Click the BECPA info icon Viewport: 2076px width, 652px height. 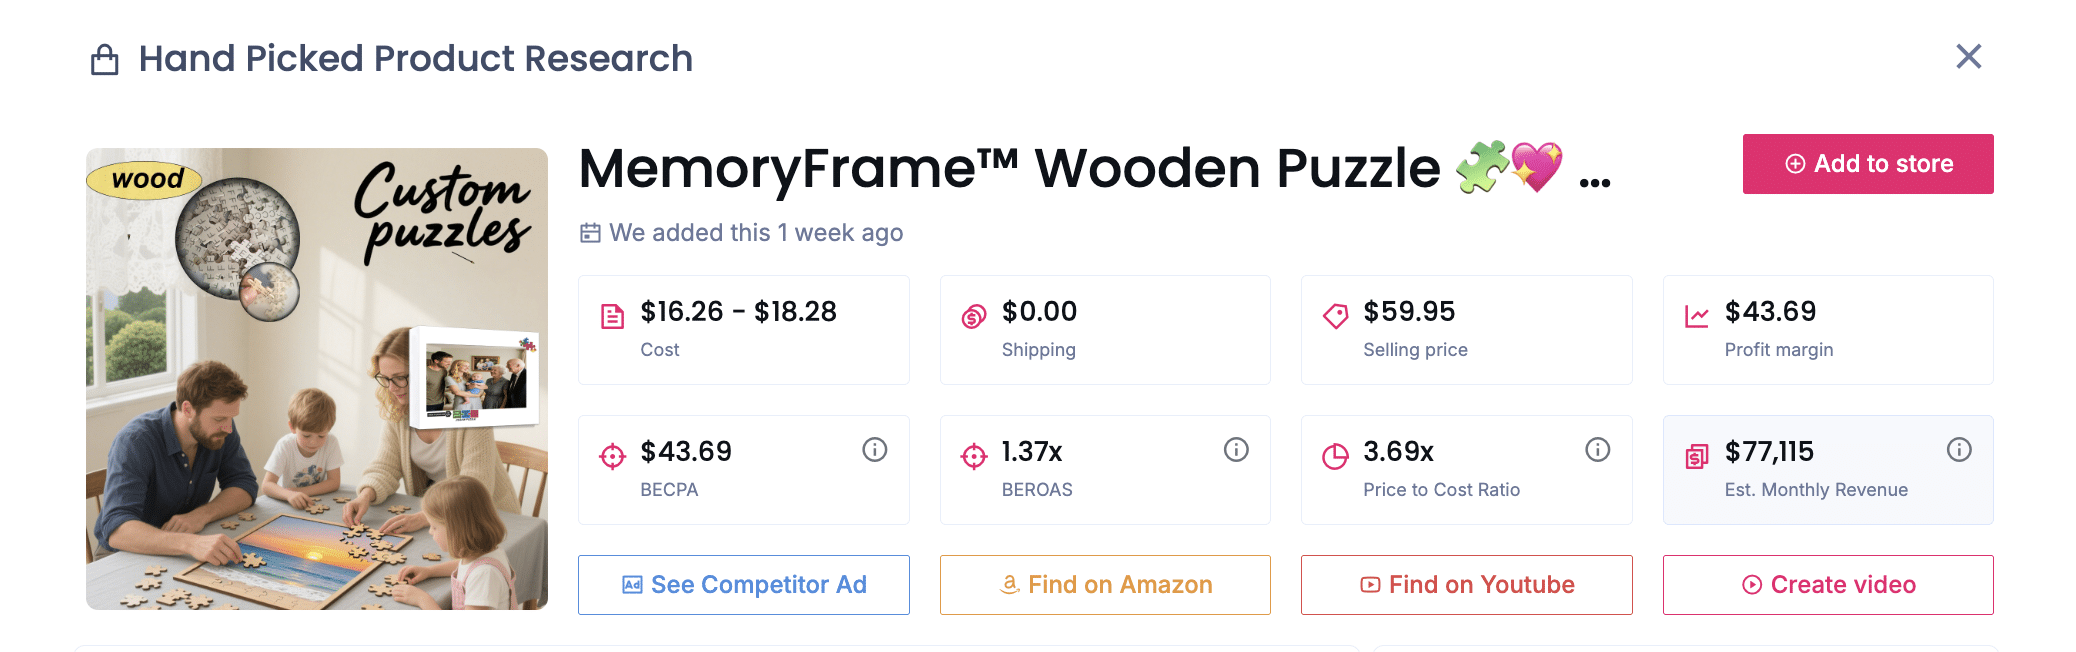coord(874,450)
